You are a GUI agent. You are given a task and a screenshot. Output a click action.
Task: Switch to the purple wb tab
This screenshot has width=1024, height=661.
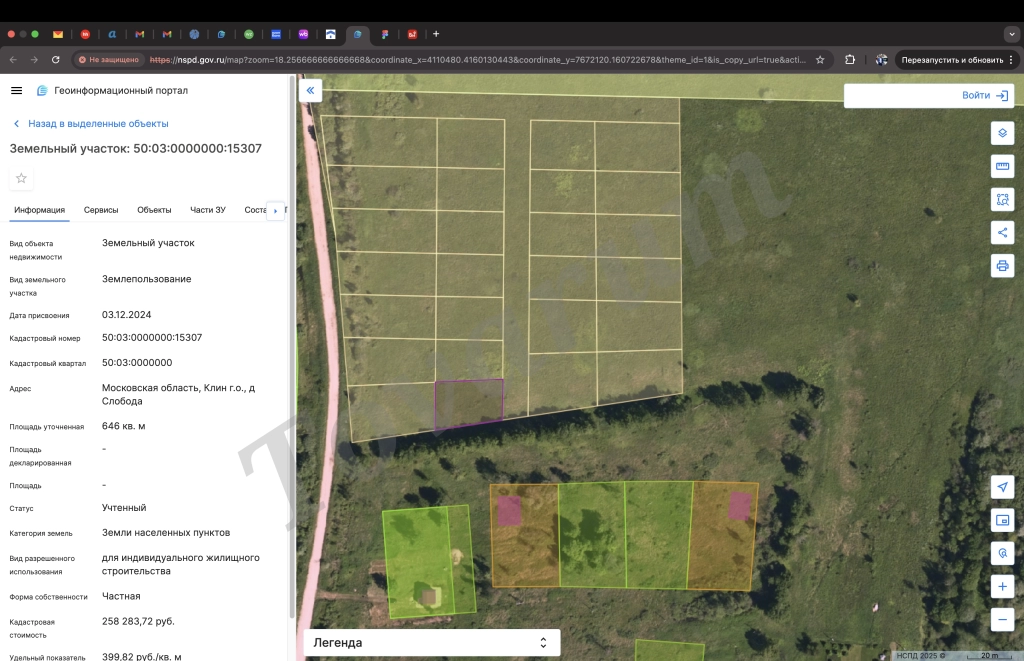[304, 34]
